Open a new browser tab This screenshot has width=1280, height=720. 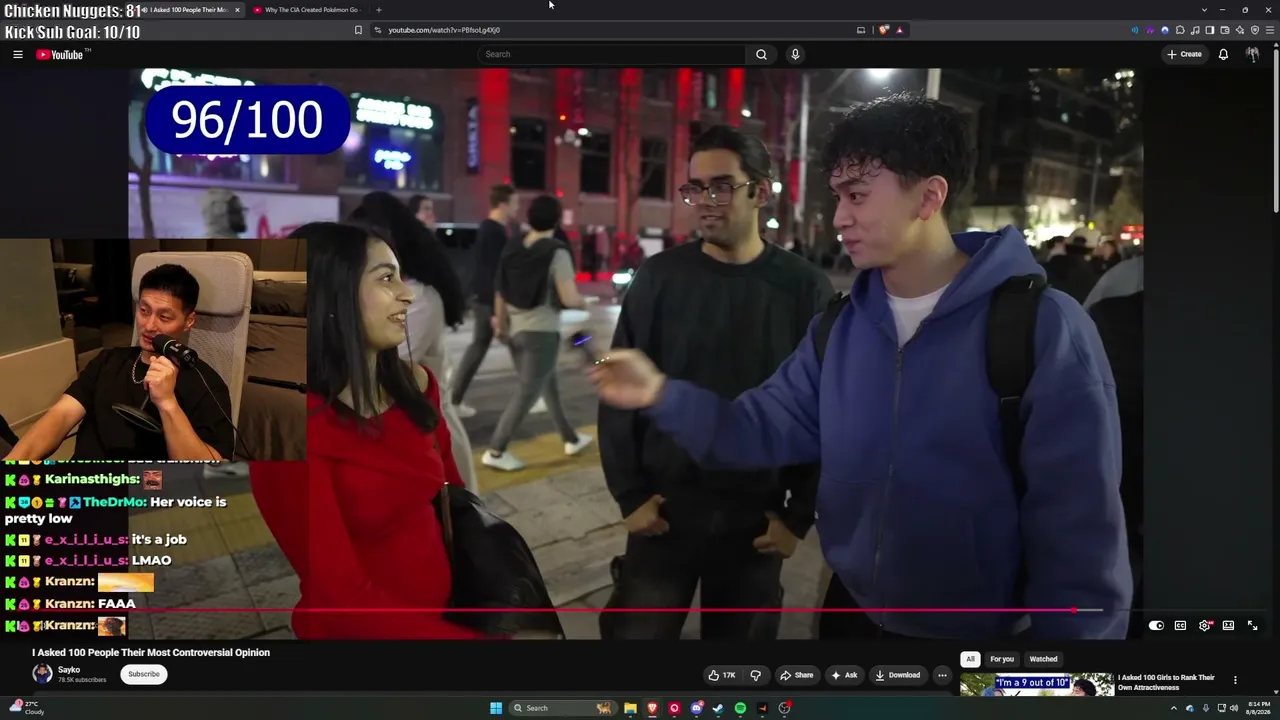click(378, 10)
